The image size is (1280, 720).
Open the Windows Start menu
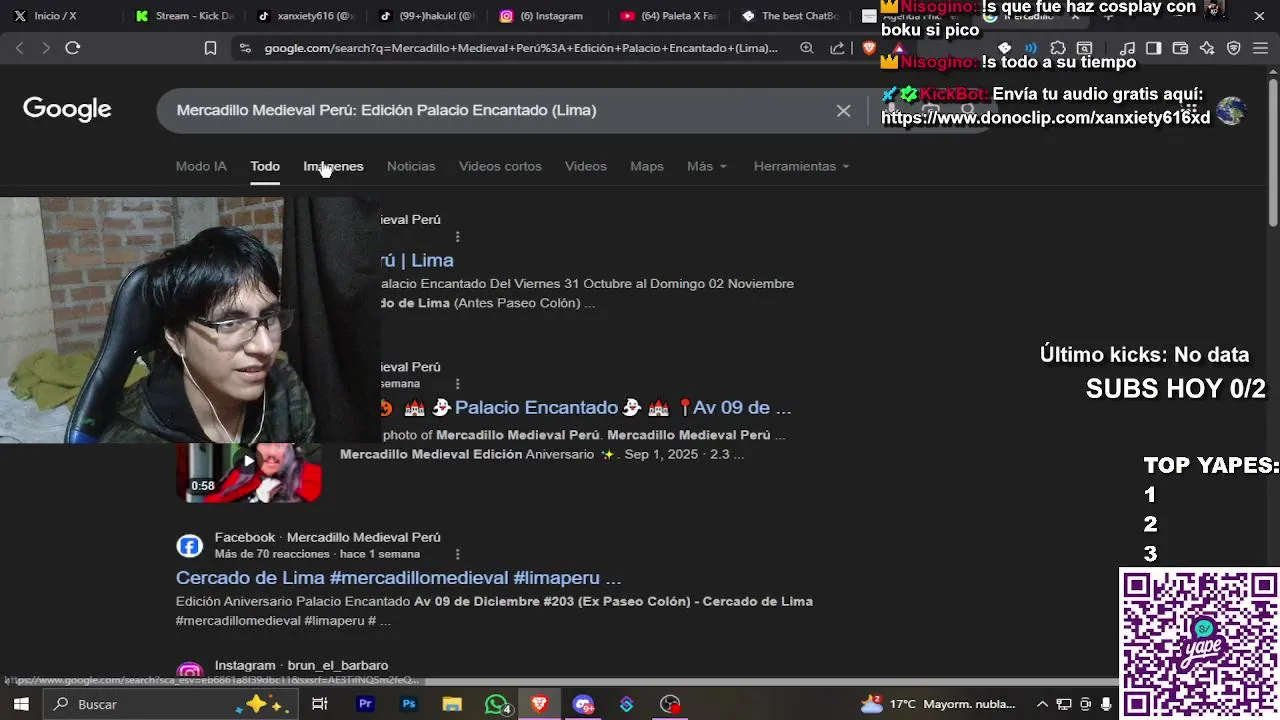[x=20, y=704]
